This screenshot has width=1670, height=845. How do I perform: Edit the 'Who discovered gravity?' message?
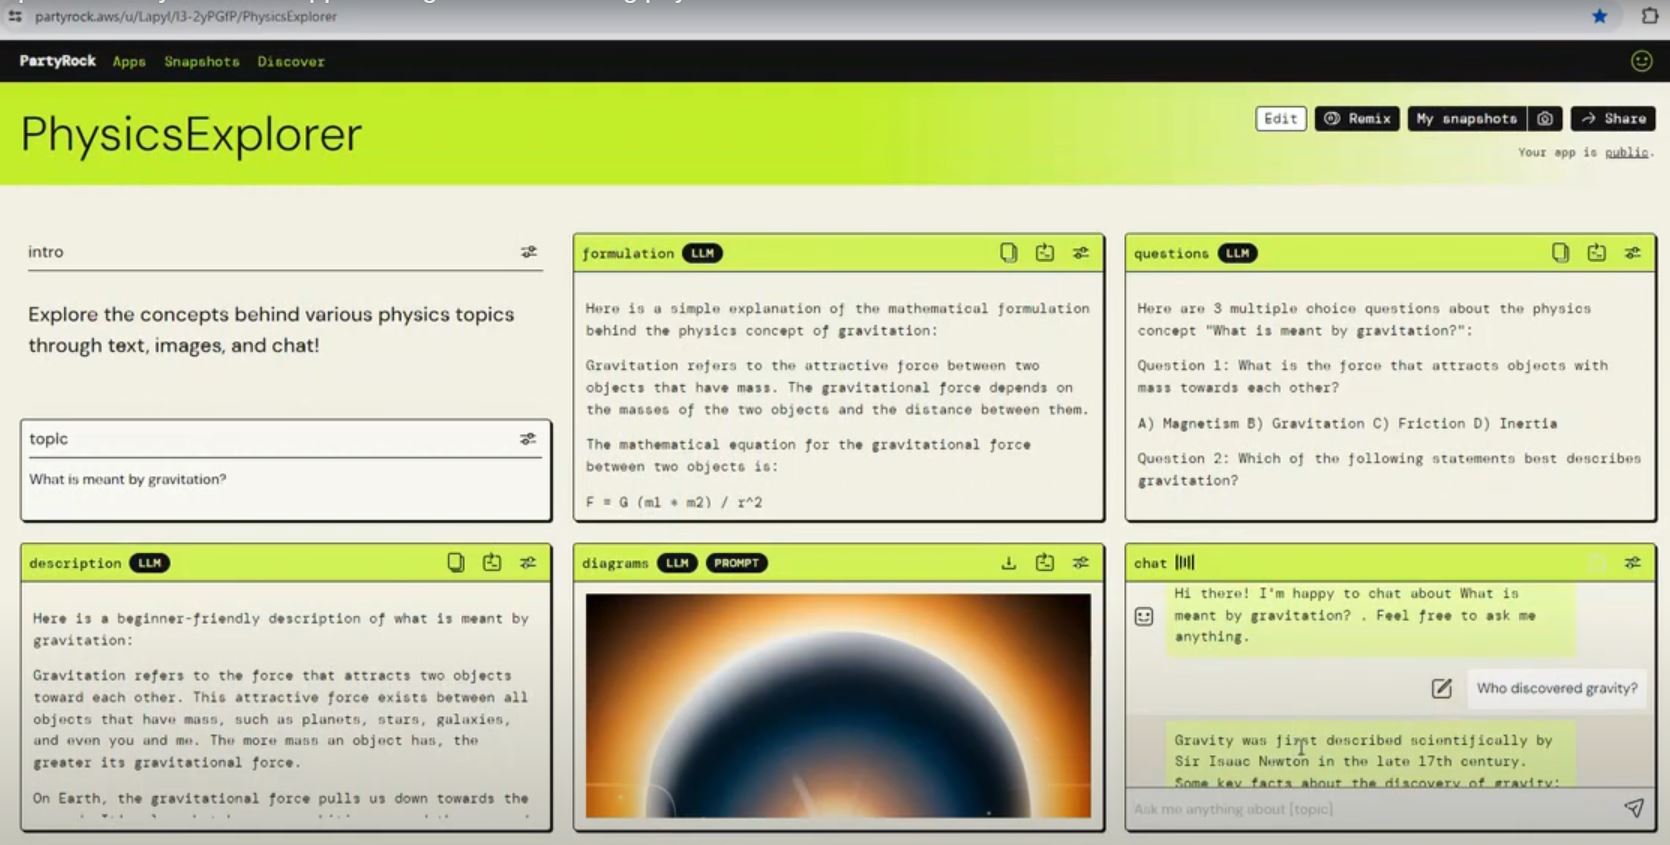click(1441, 688)
